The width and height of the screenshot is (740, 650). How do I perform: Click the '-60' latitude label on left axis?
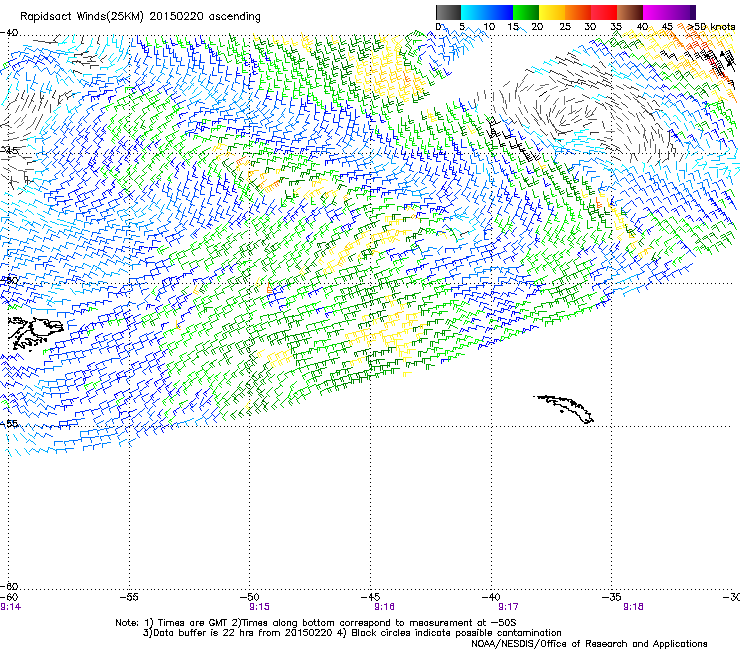9,586
